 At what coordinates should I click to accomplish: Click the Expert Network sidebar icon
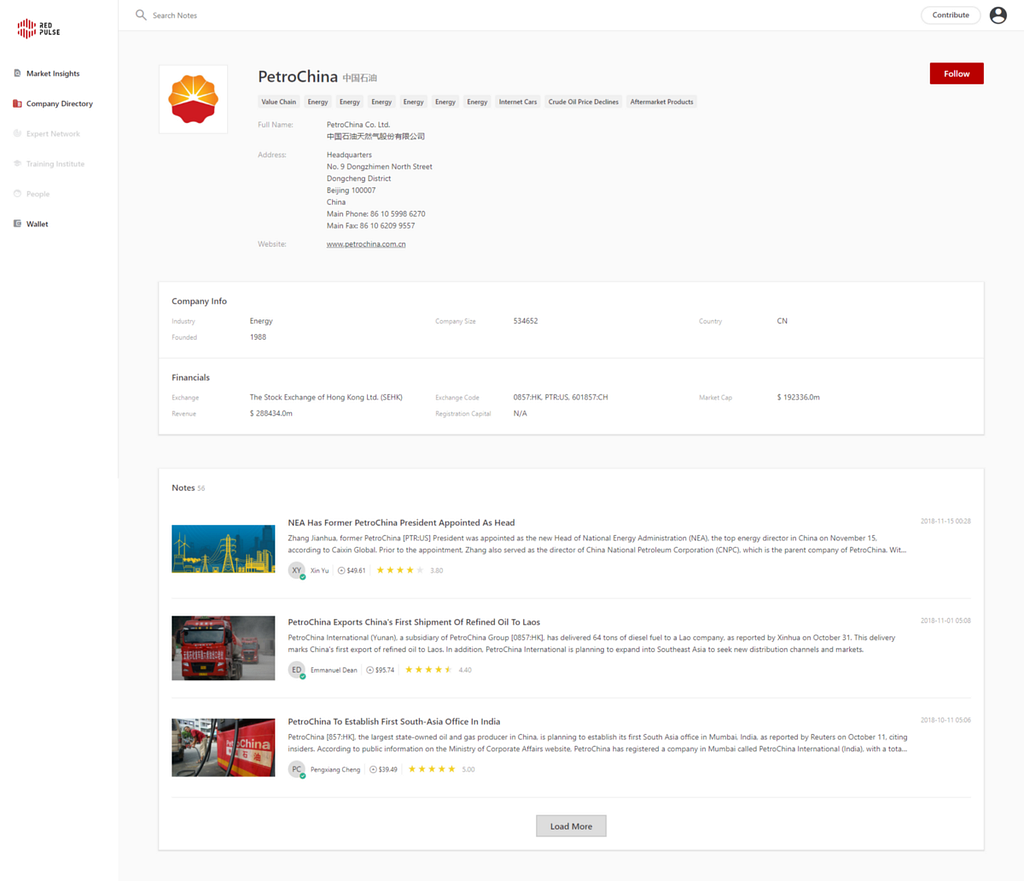(x=18, y=133)
